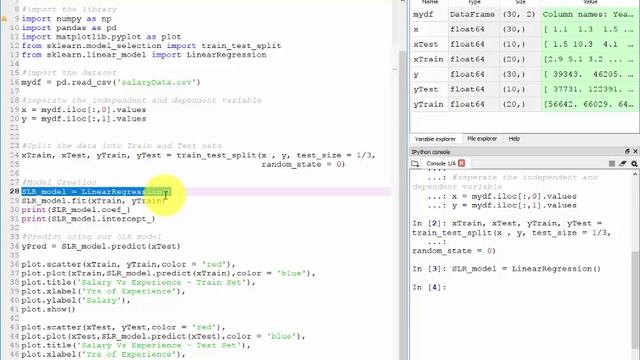Click the #Model Creation comment line
The width and height of the screenshot is (640, 360).
59,182
